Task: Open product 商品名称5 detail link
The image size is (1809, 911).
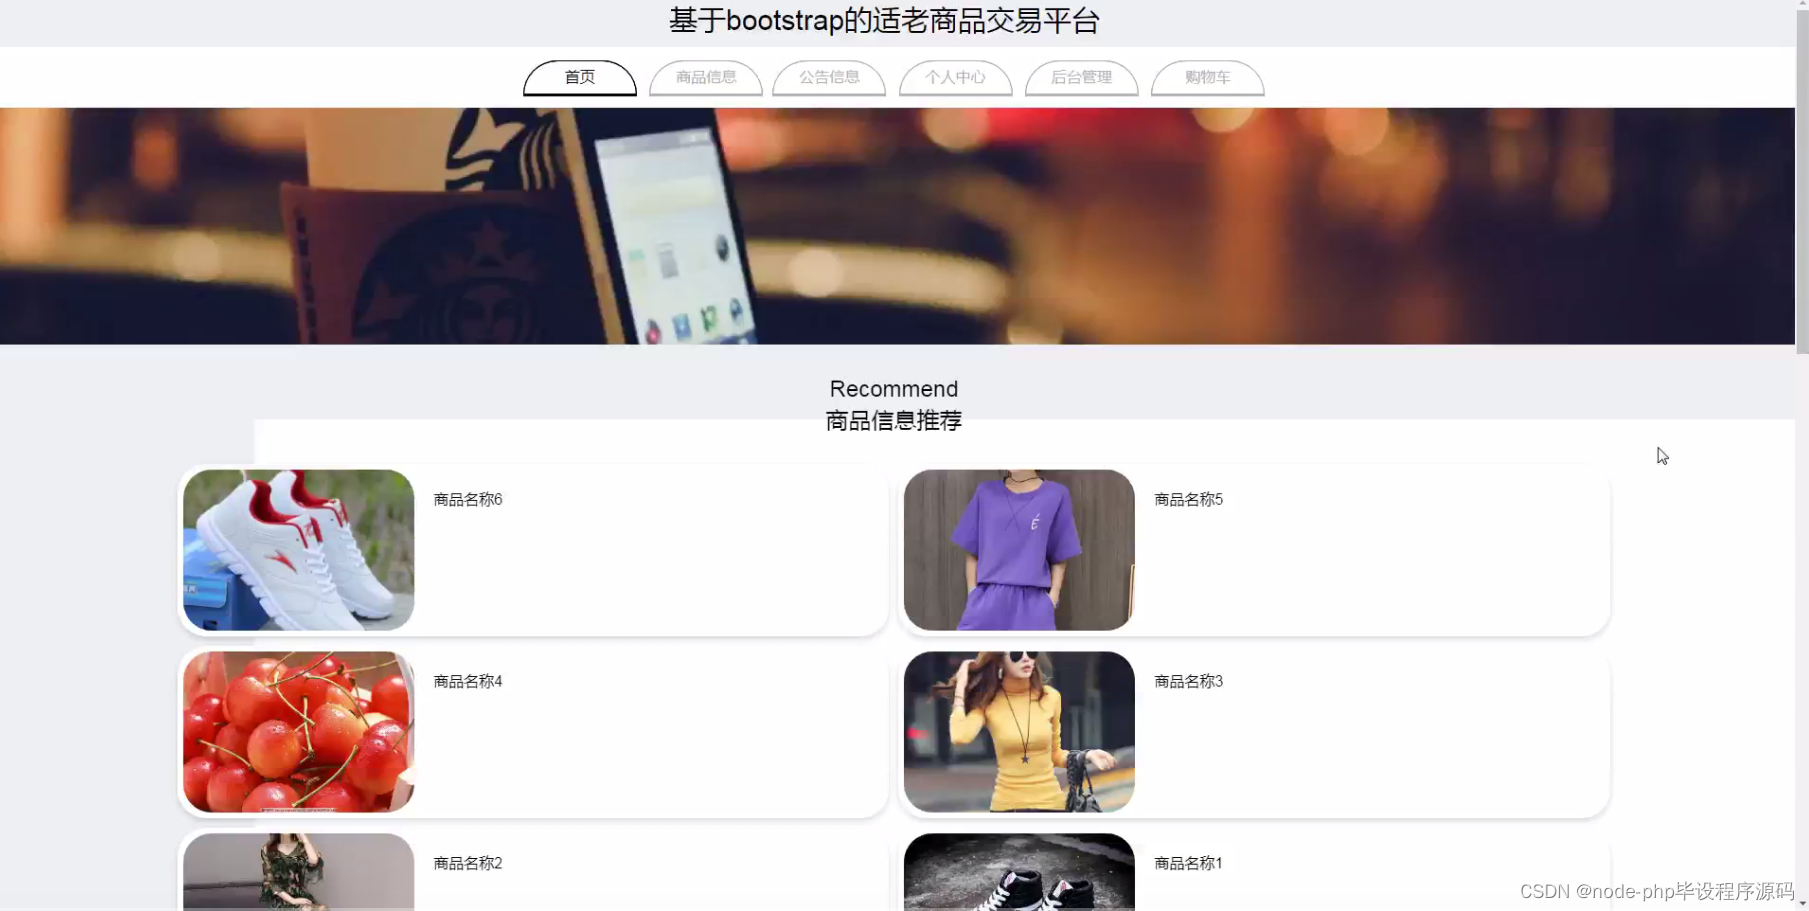Action: (x=1188, y=499)
